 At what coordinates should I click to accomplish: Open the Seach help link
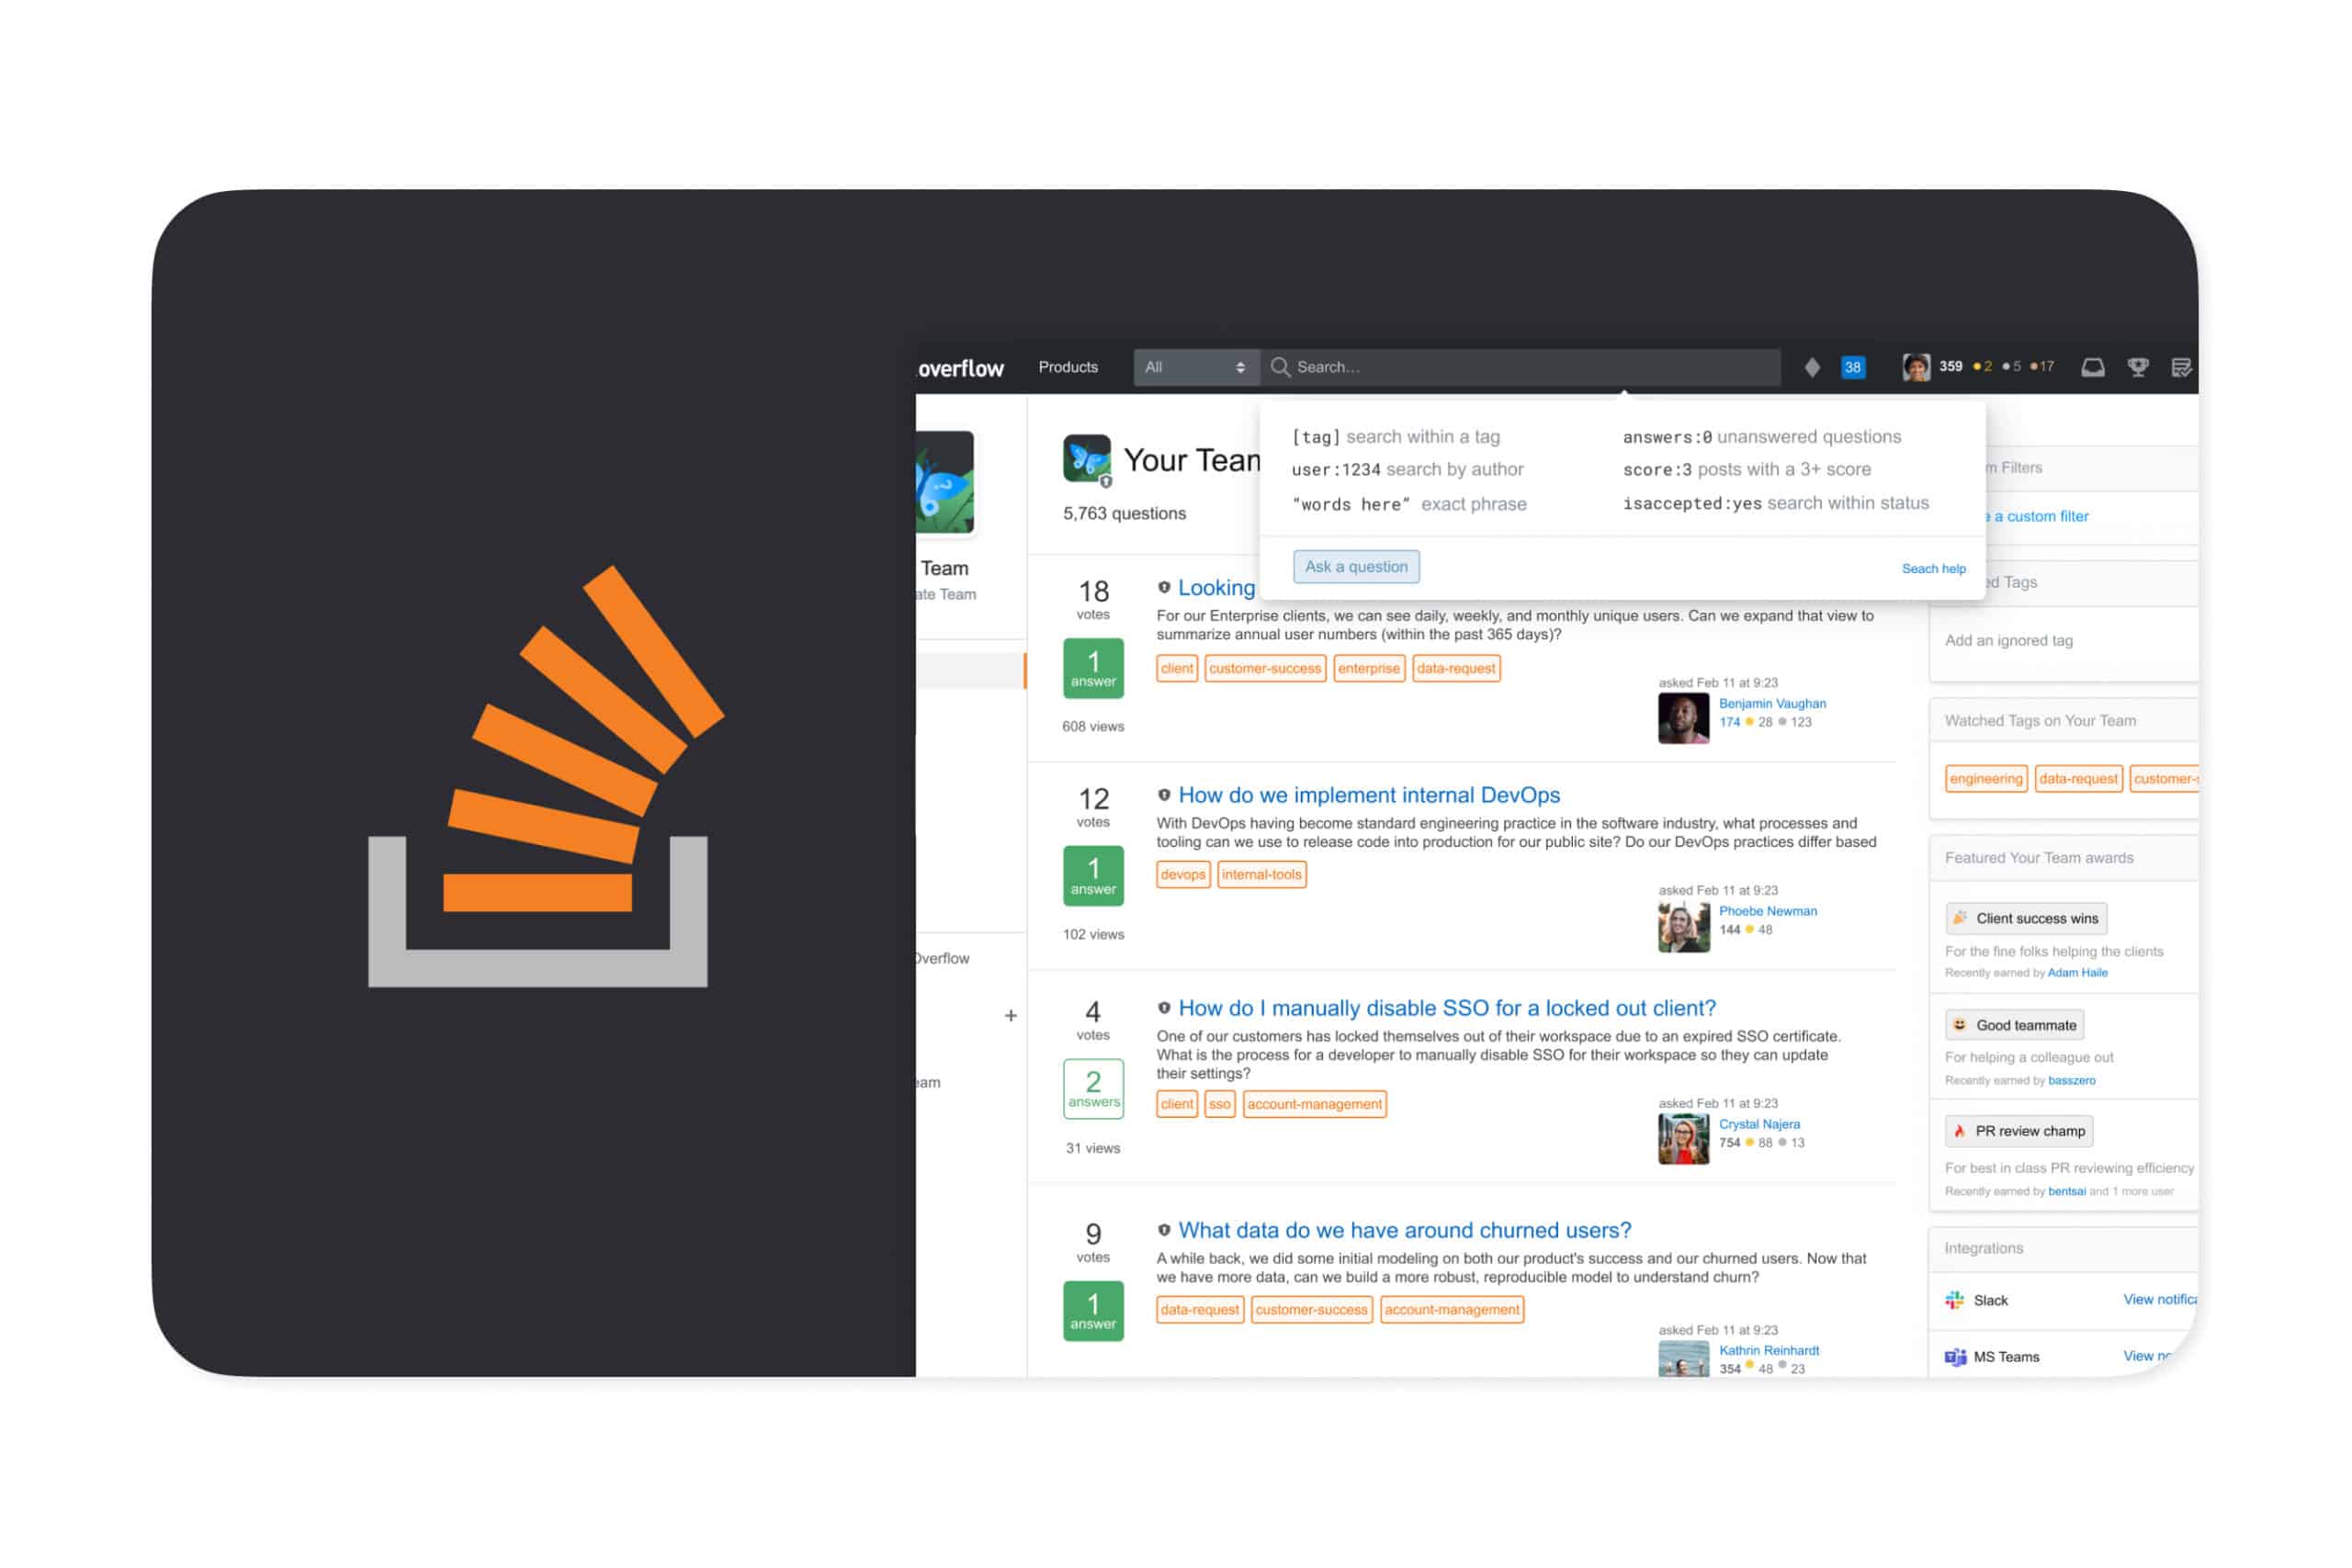(1933, 568)
